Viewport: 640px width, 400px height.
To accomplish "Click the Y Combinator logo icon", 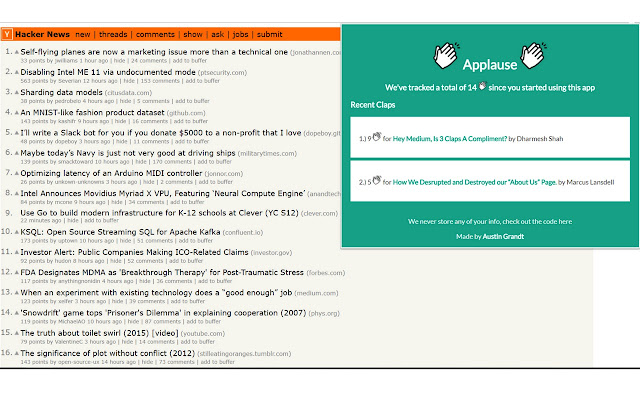I will point(7,34).
